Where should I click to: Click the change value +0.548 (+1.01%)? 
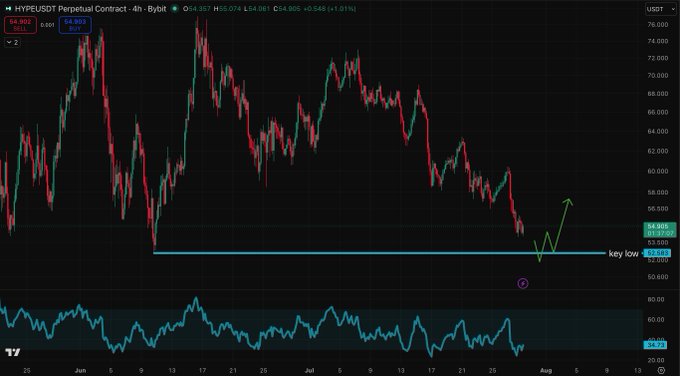click(x=330, y=9)
